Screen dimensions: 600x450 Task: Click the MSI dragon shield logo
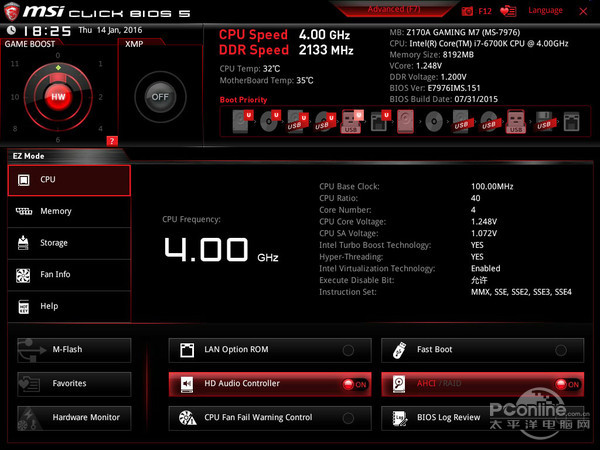[11, 11]
